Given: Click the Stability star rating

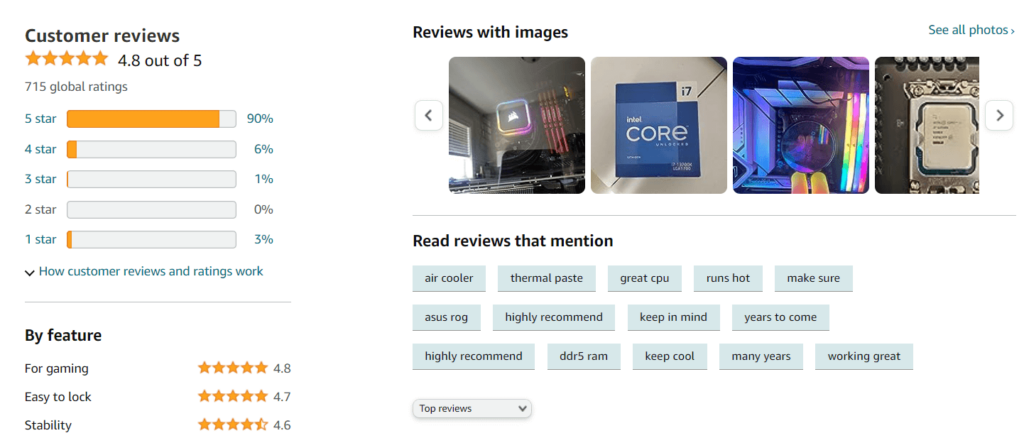Looking at the screenshot, I should (232, 425).
